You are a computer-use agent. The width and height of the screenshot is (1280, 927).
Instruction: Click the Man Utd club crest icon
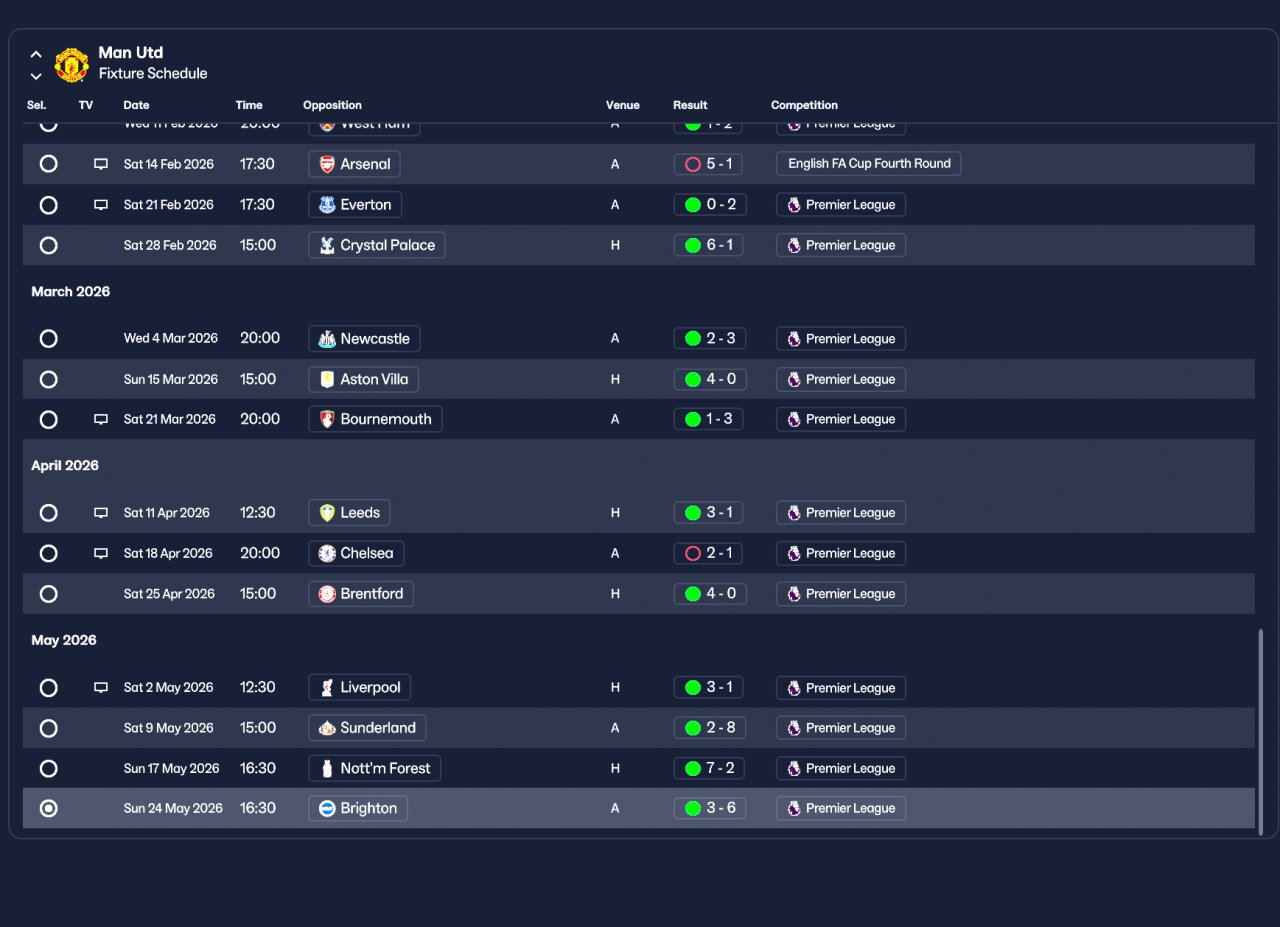71,64
